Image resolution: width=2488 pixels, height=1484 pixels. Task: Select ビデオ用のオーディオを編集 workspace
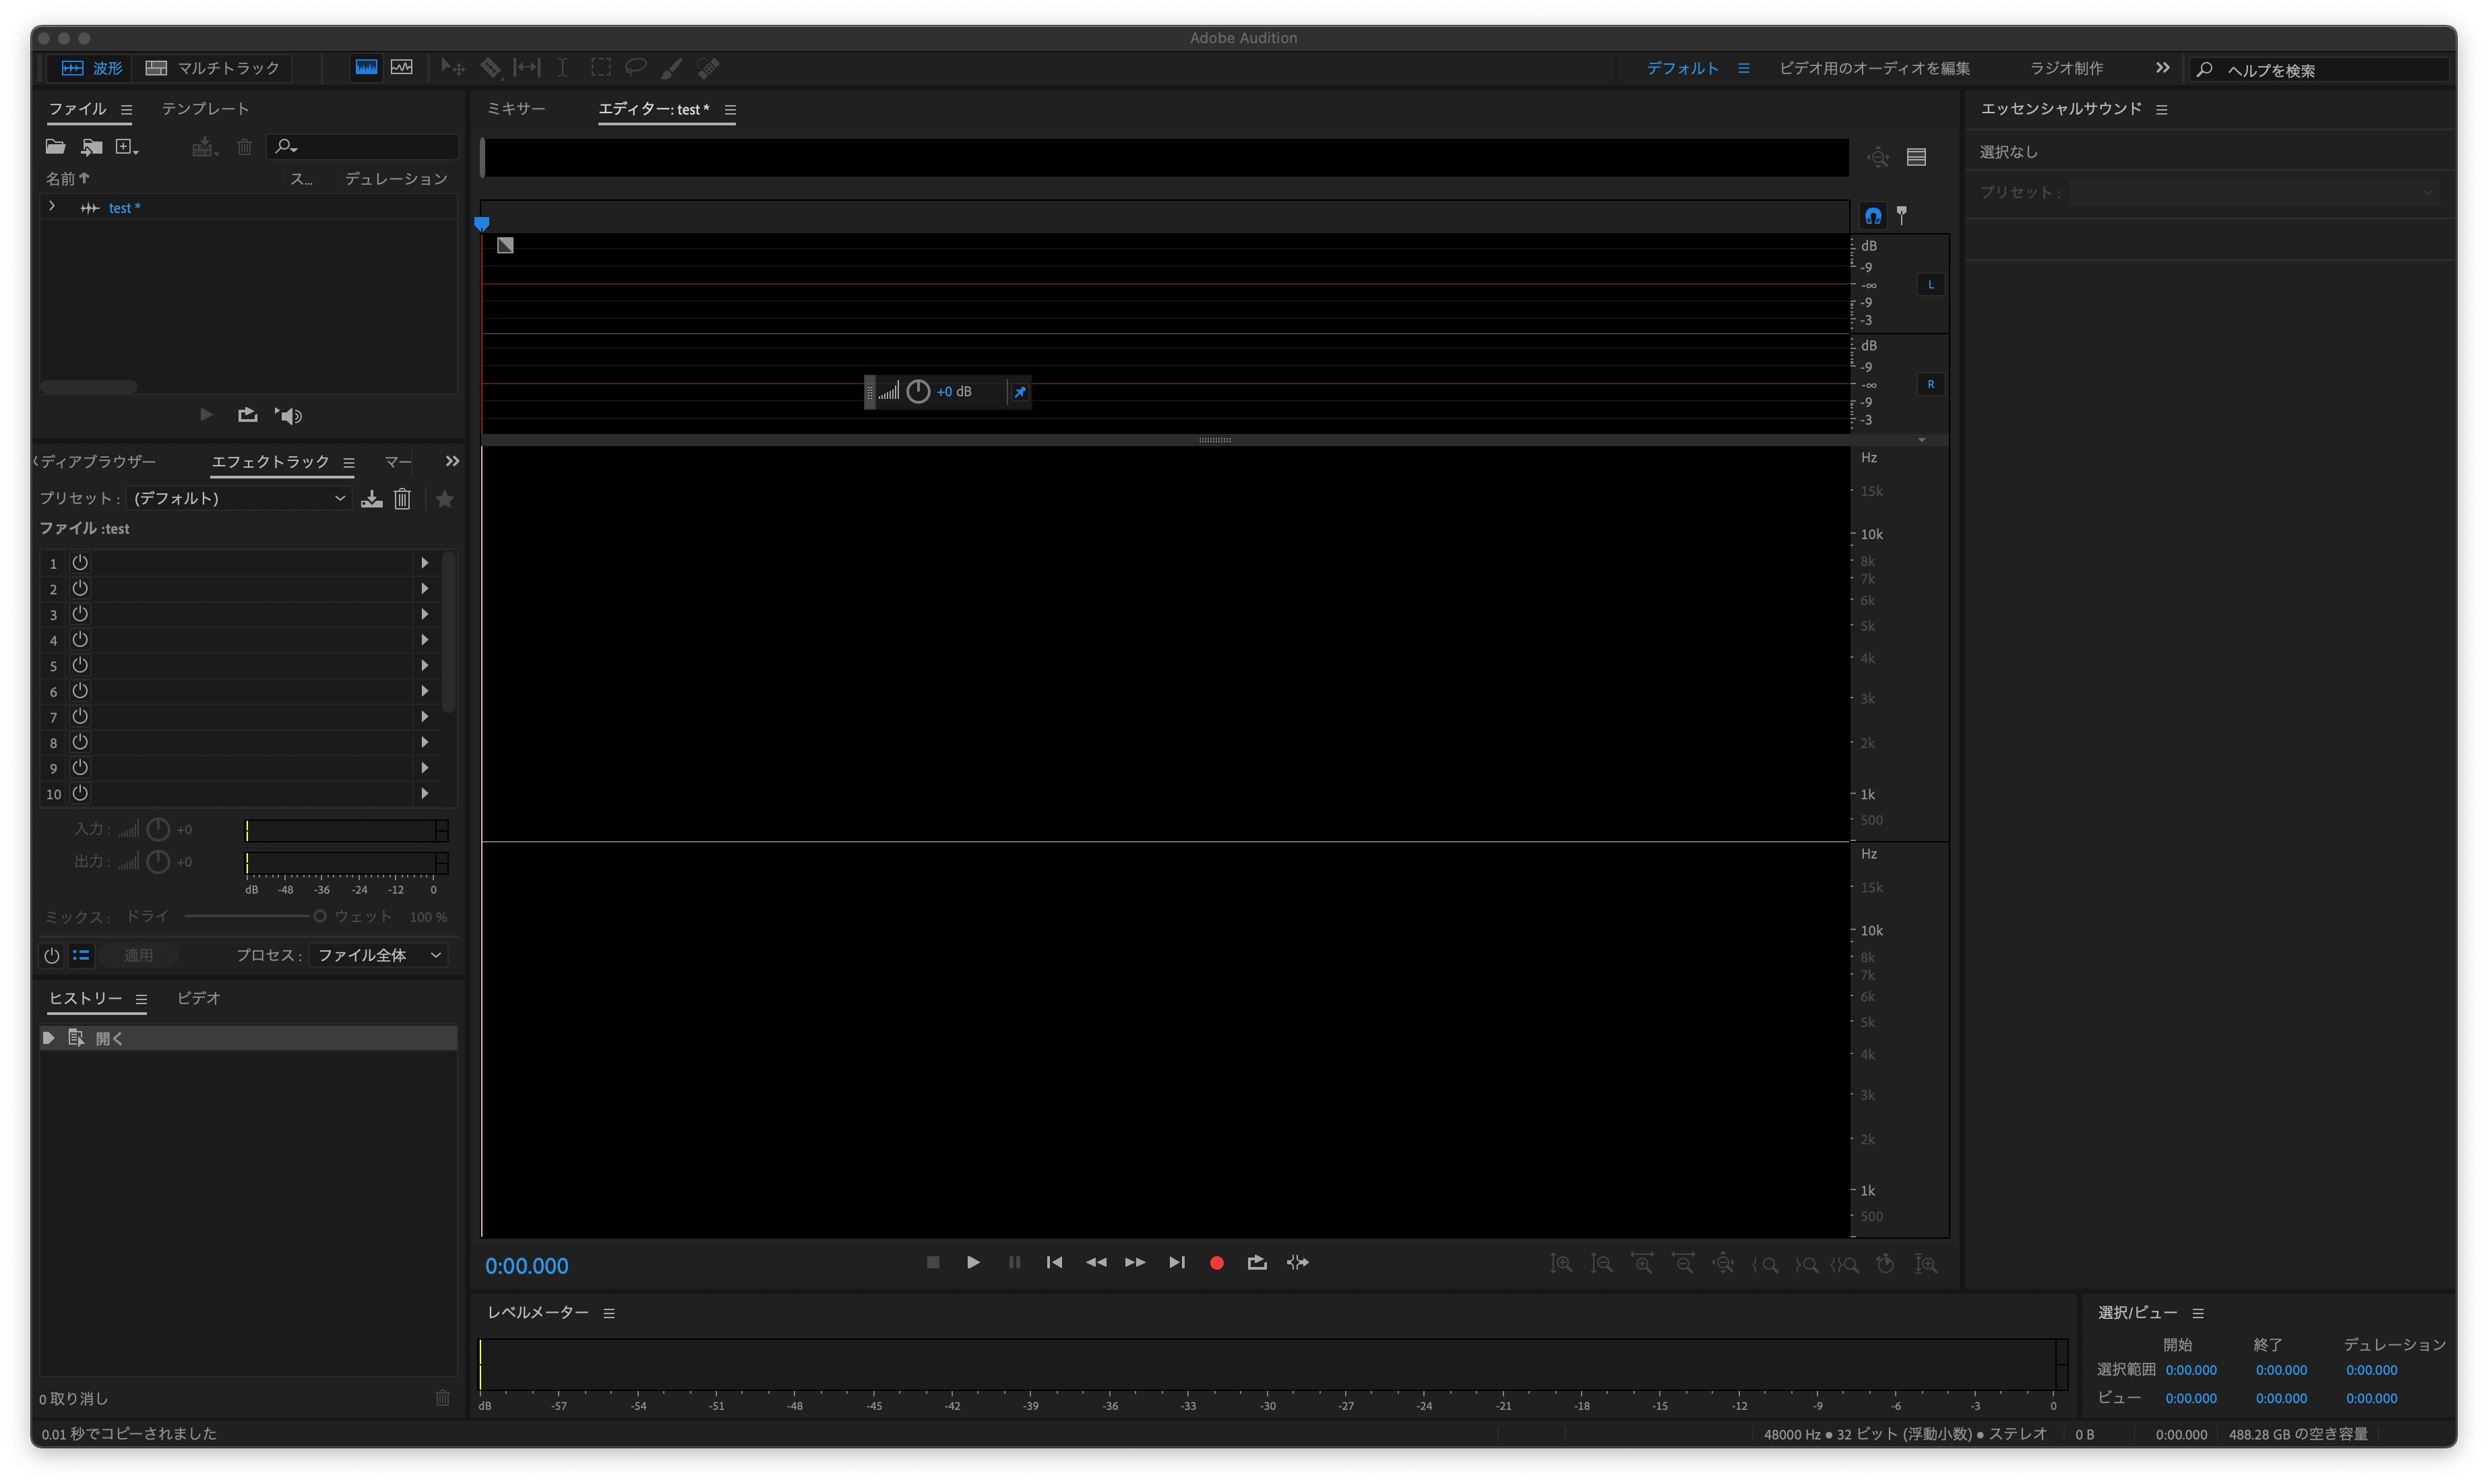(1875, 68)
